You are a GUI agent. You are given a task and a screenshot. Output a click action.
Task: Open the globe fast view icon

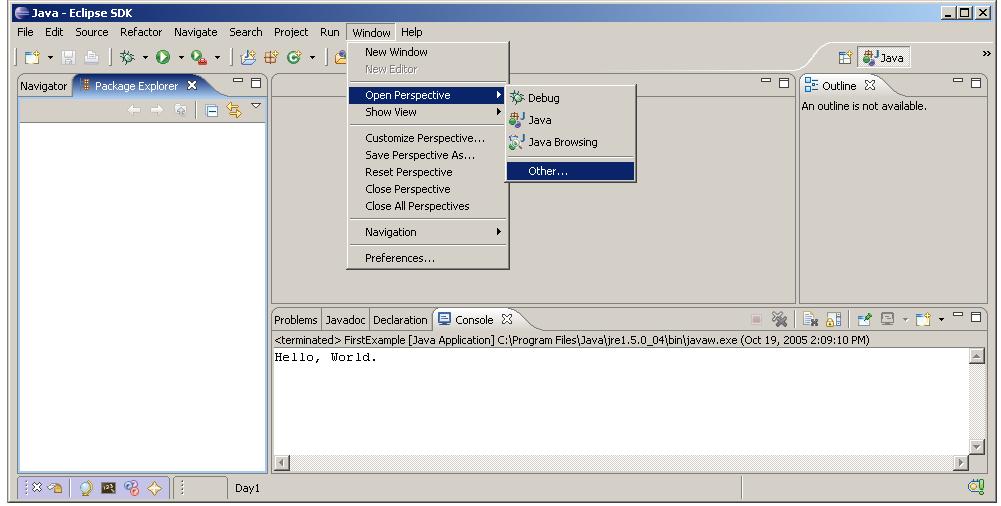85,488
